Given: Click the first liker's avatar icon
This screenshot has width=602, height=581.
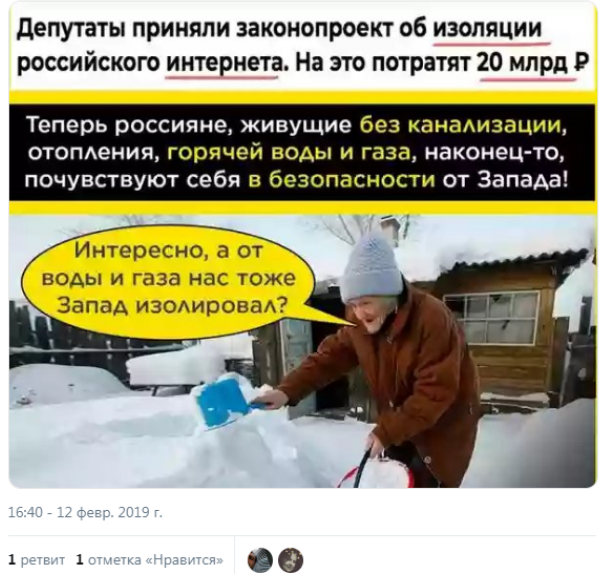Looking at the screenshot, I should click(x=260, y=560).
